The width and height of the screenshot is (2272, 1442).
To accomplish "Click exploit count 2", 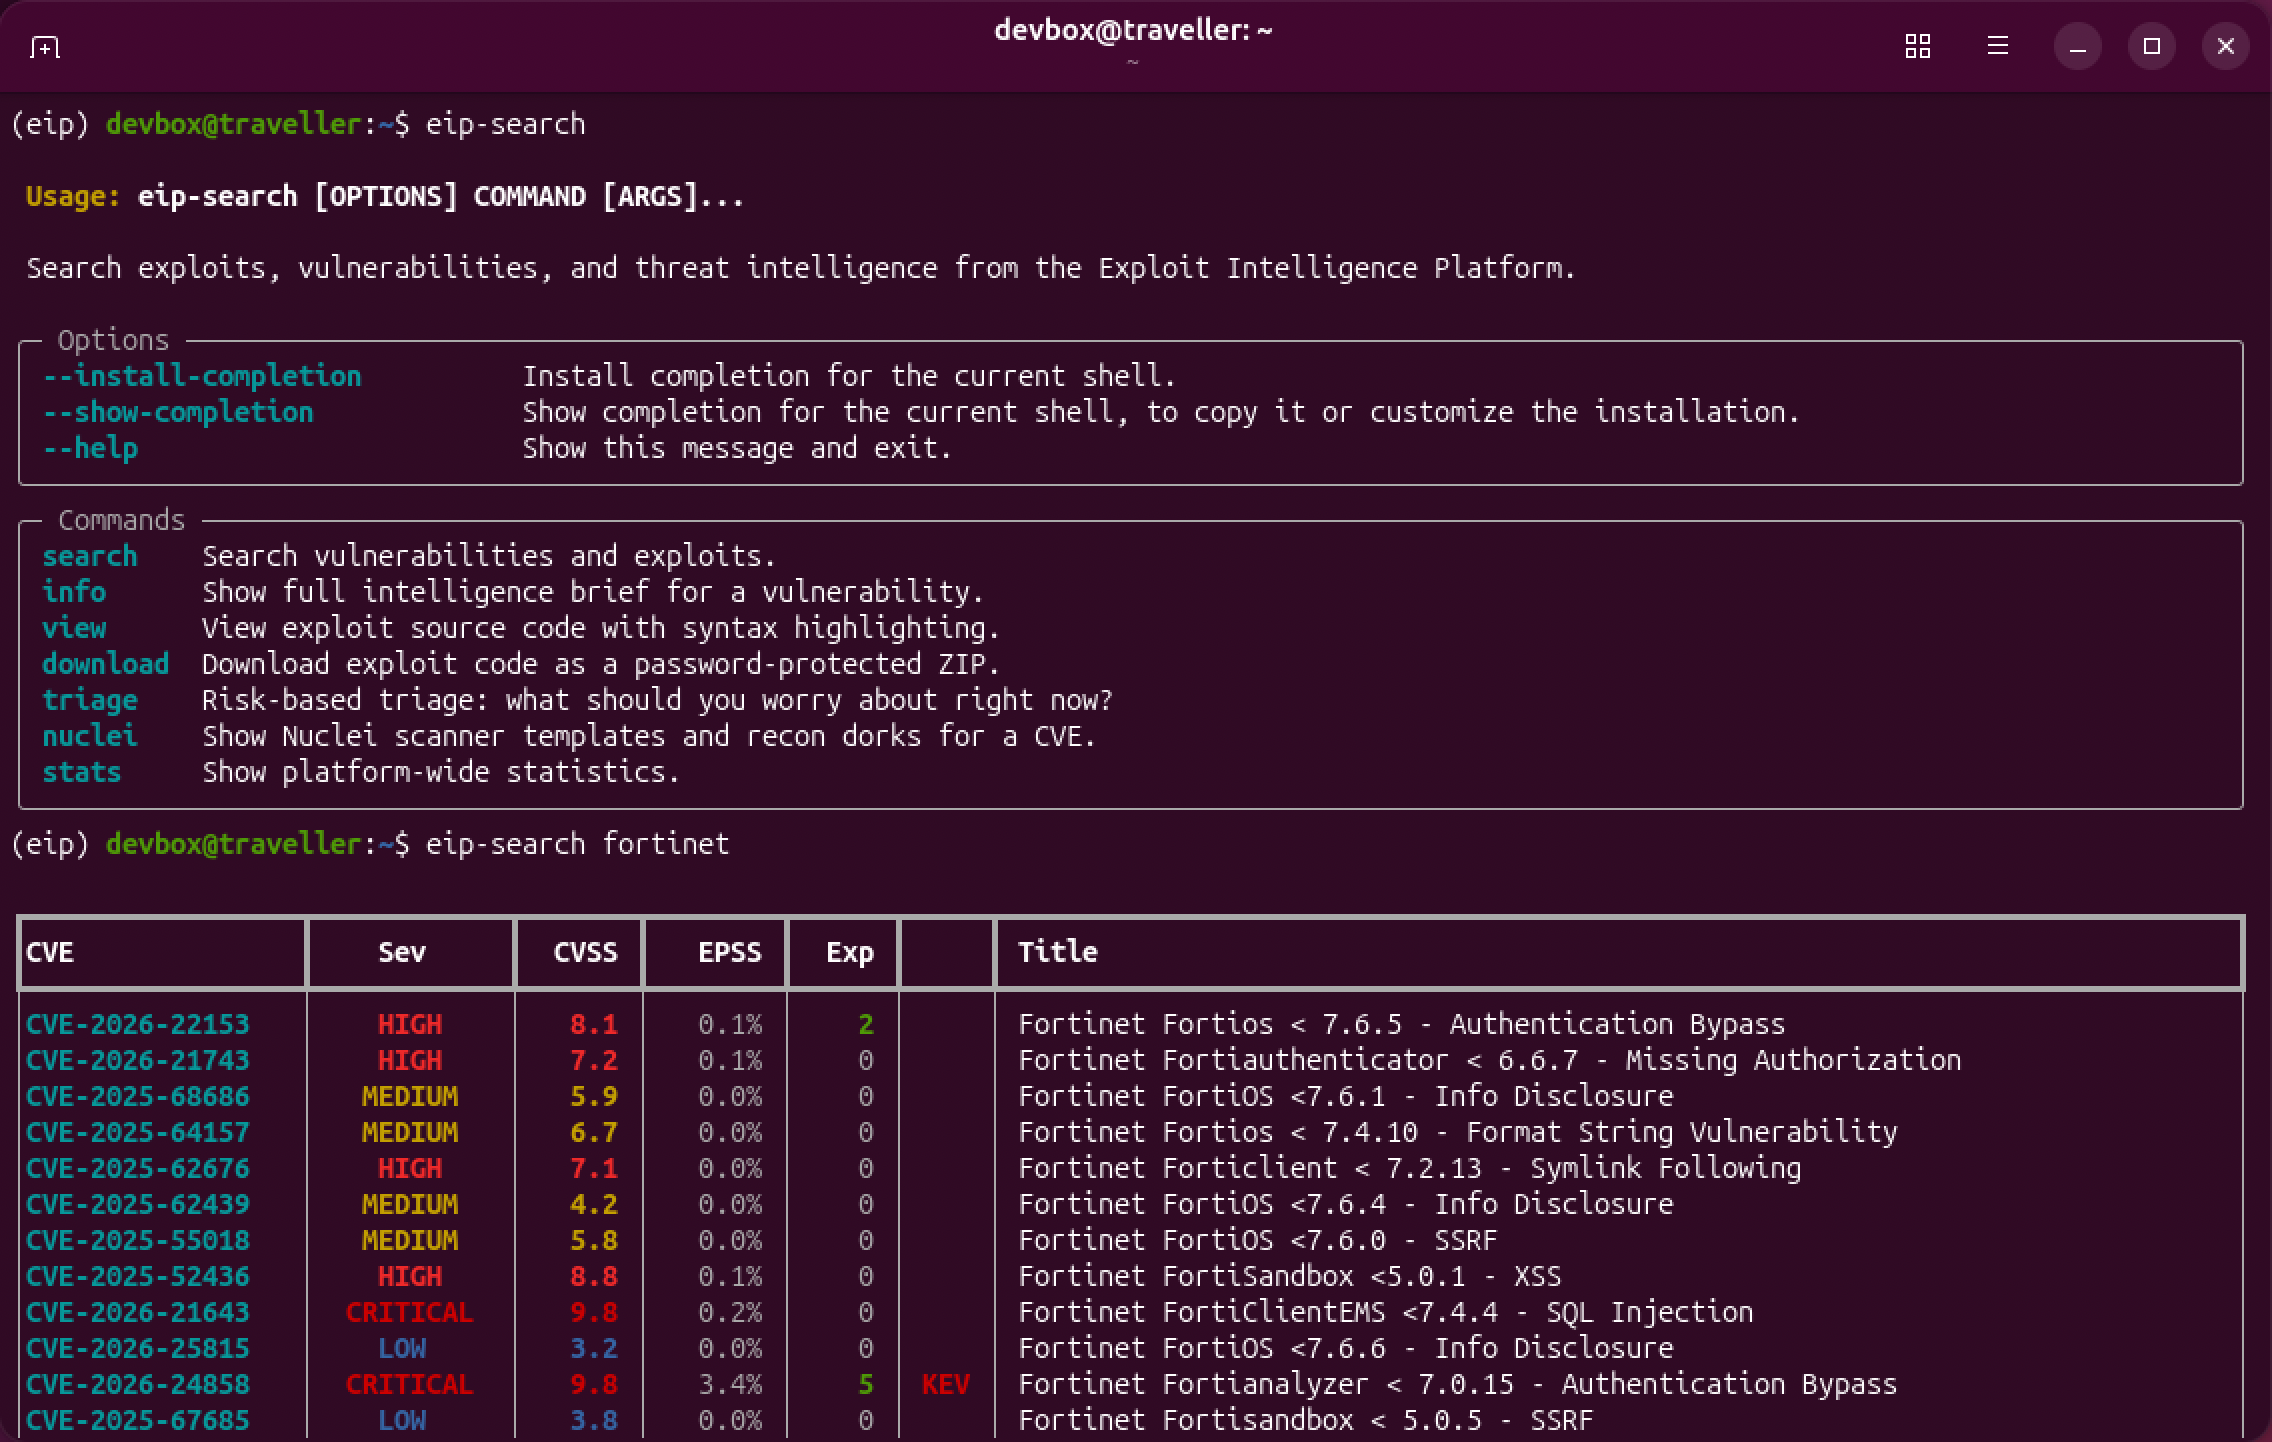I will point(866,1024).
